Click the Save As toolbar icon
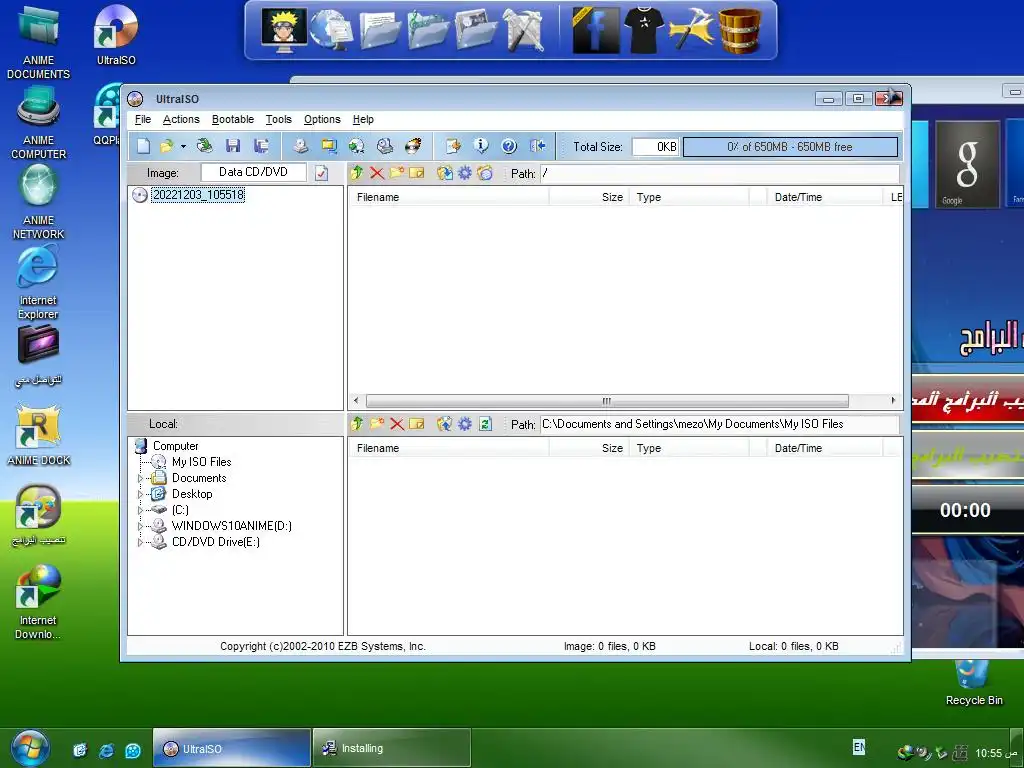The width and height of the screenshot is (1024, 768). 261,146
